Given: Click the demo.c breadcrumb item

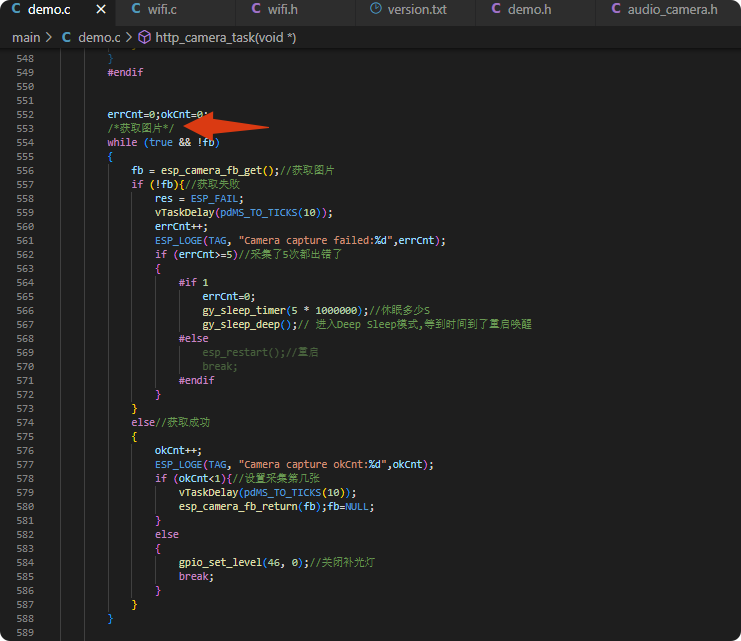Looking at the screenshot, I should pos(99,38).
